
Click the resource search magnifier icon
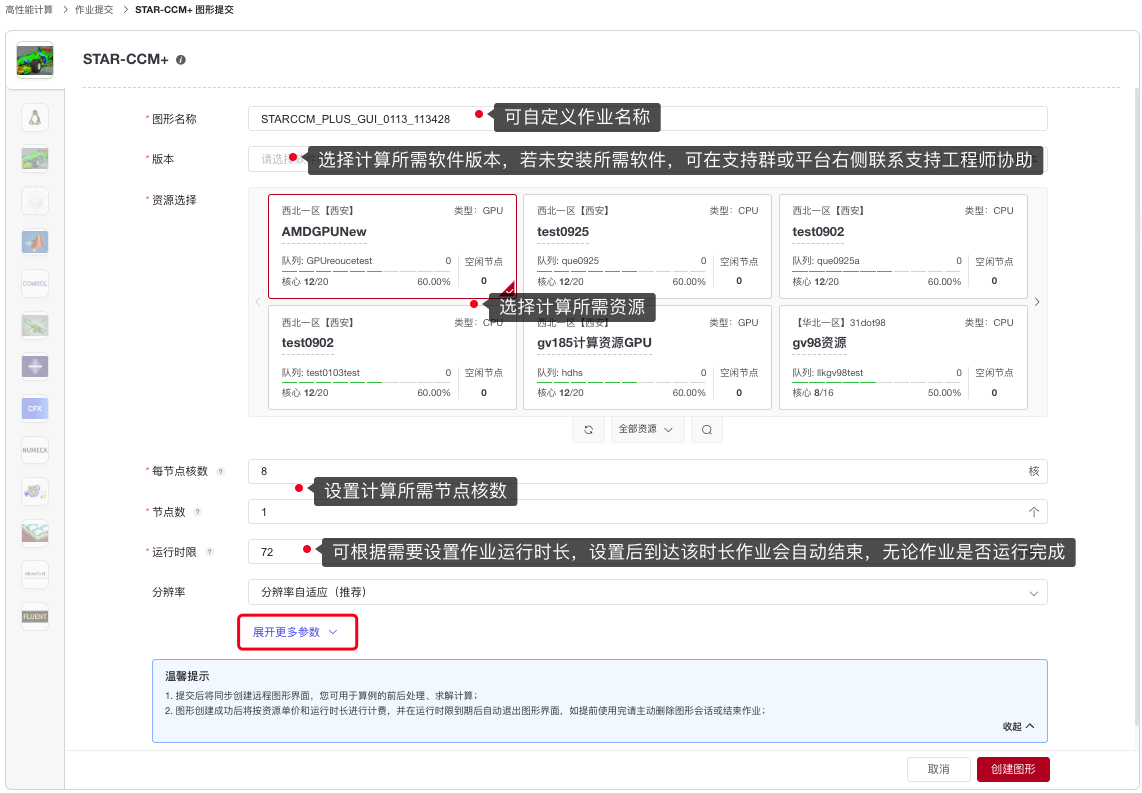706,429
